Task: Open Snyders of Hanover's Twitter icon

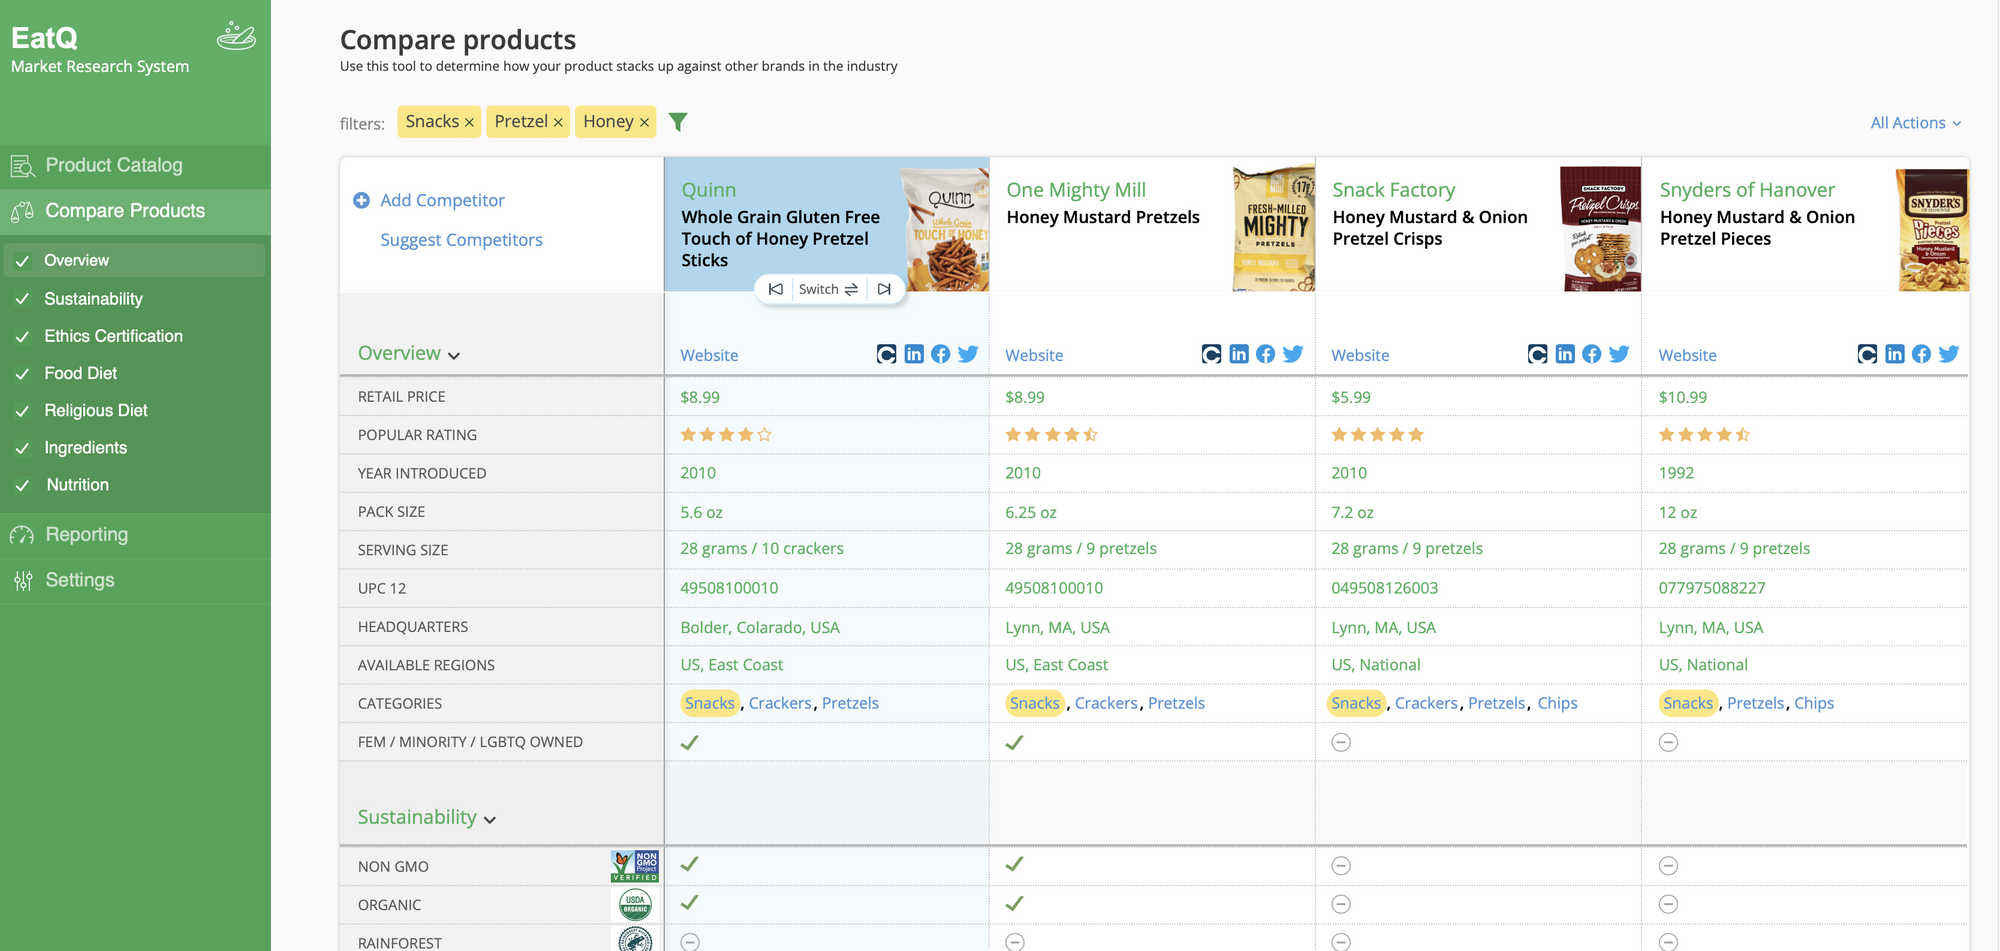Action: point(1949,354)
